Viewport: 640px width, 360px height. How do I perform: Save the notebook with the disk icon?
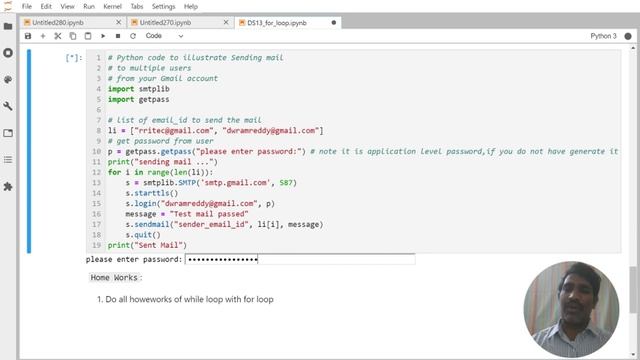pyautogui.click(x=28, y=36)
